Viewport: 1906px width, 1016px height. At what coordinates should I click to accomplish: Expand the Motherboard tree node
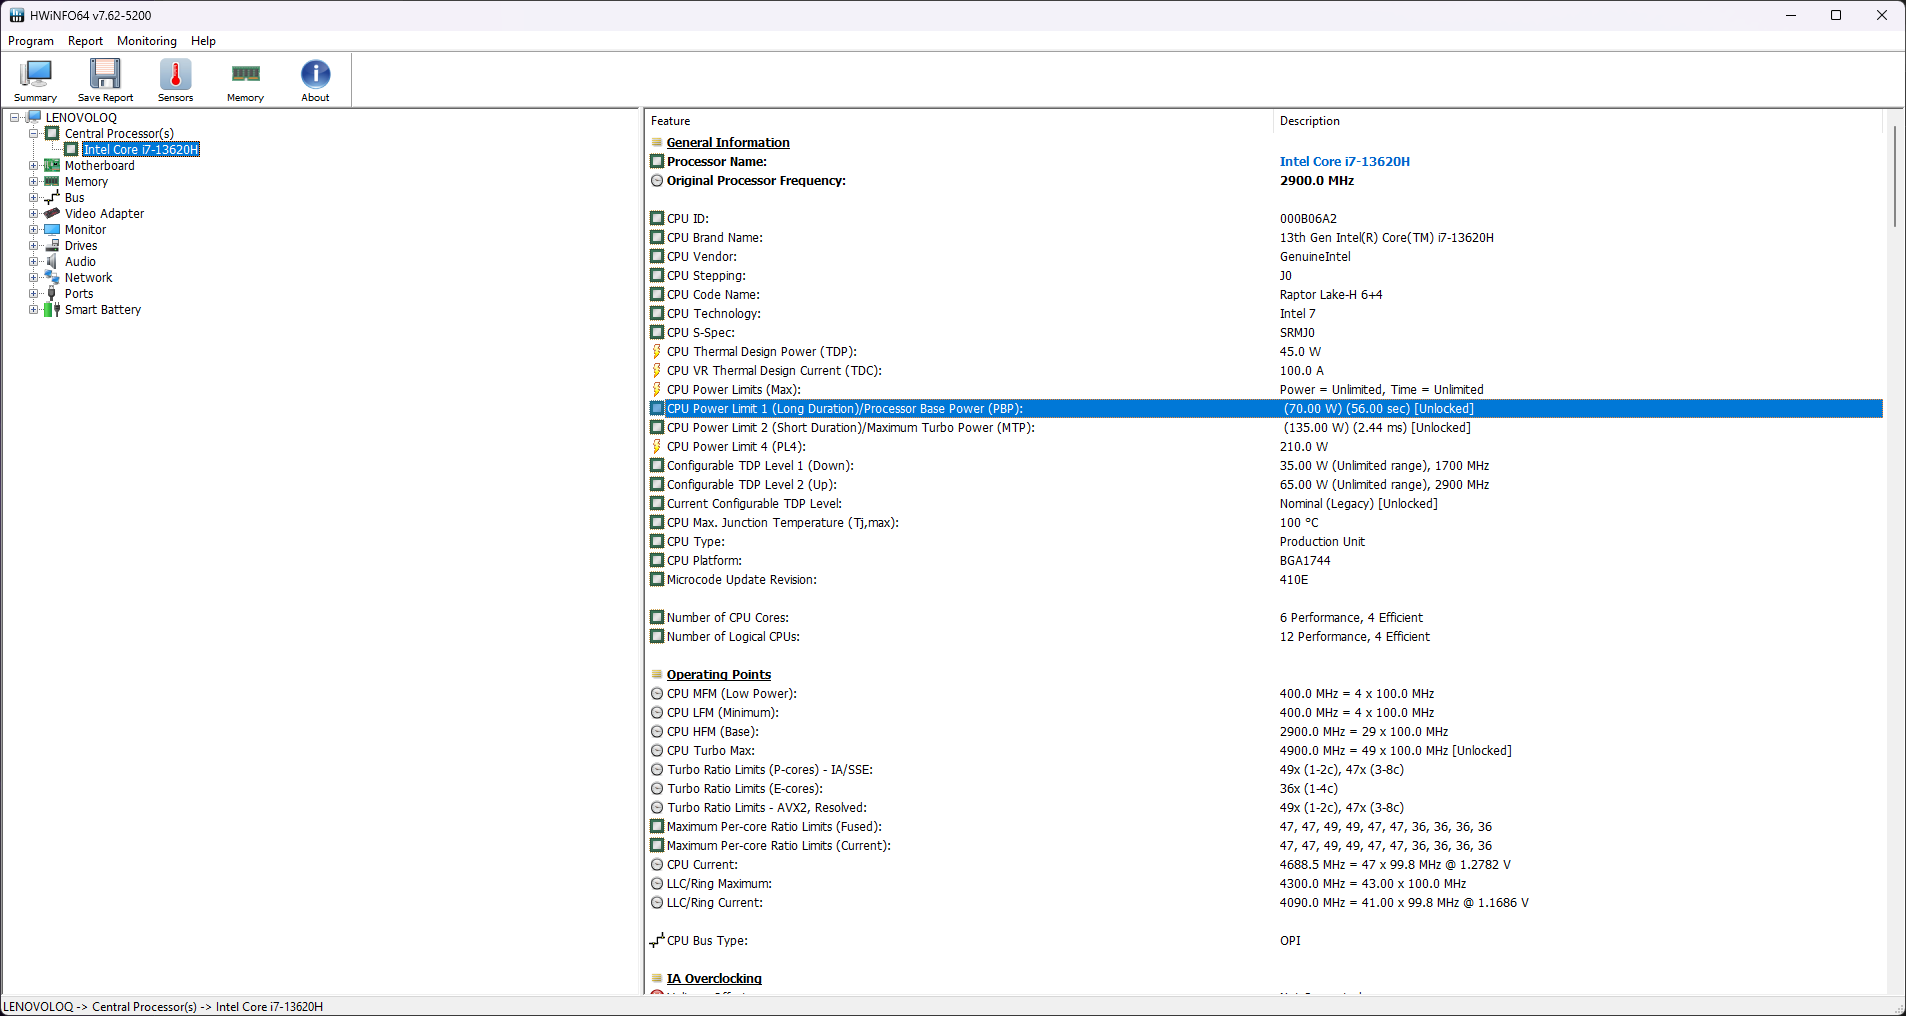(x=33, y=166)
